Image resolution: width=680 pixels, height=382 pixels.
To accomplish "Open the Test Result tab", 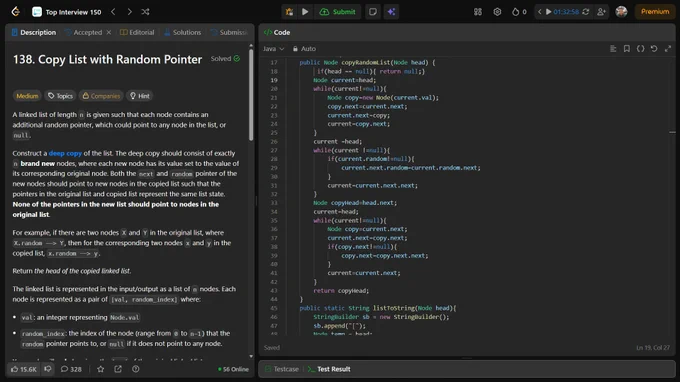I will [x=329, y=369].
